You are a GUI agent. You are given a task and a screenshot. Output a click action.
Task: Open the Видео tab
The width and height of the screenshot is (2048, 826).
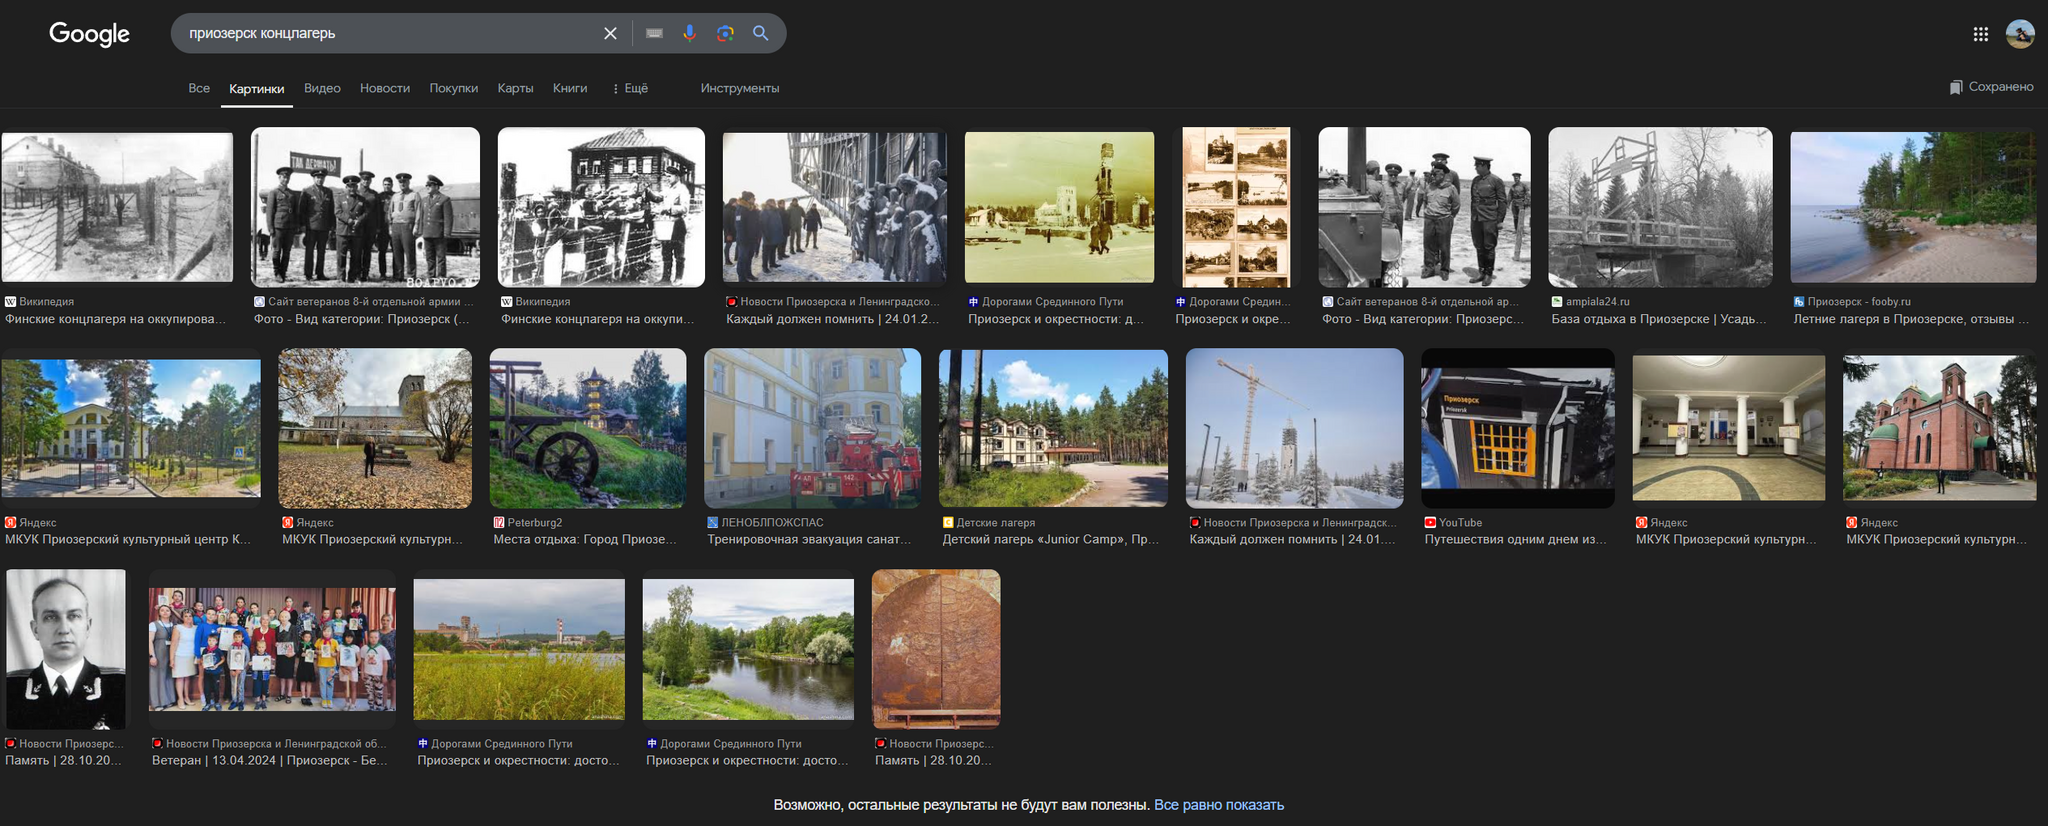pos(322,88)
